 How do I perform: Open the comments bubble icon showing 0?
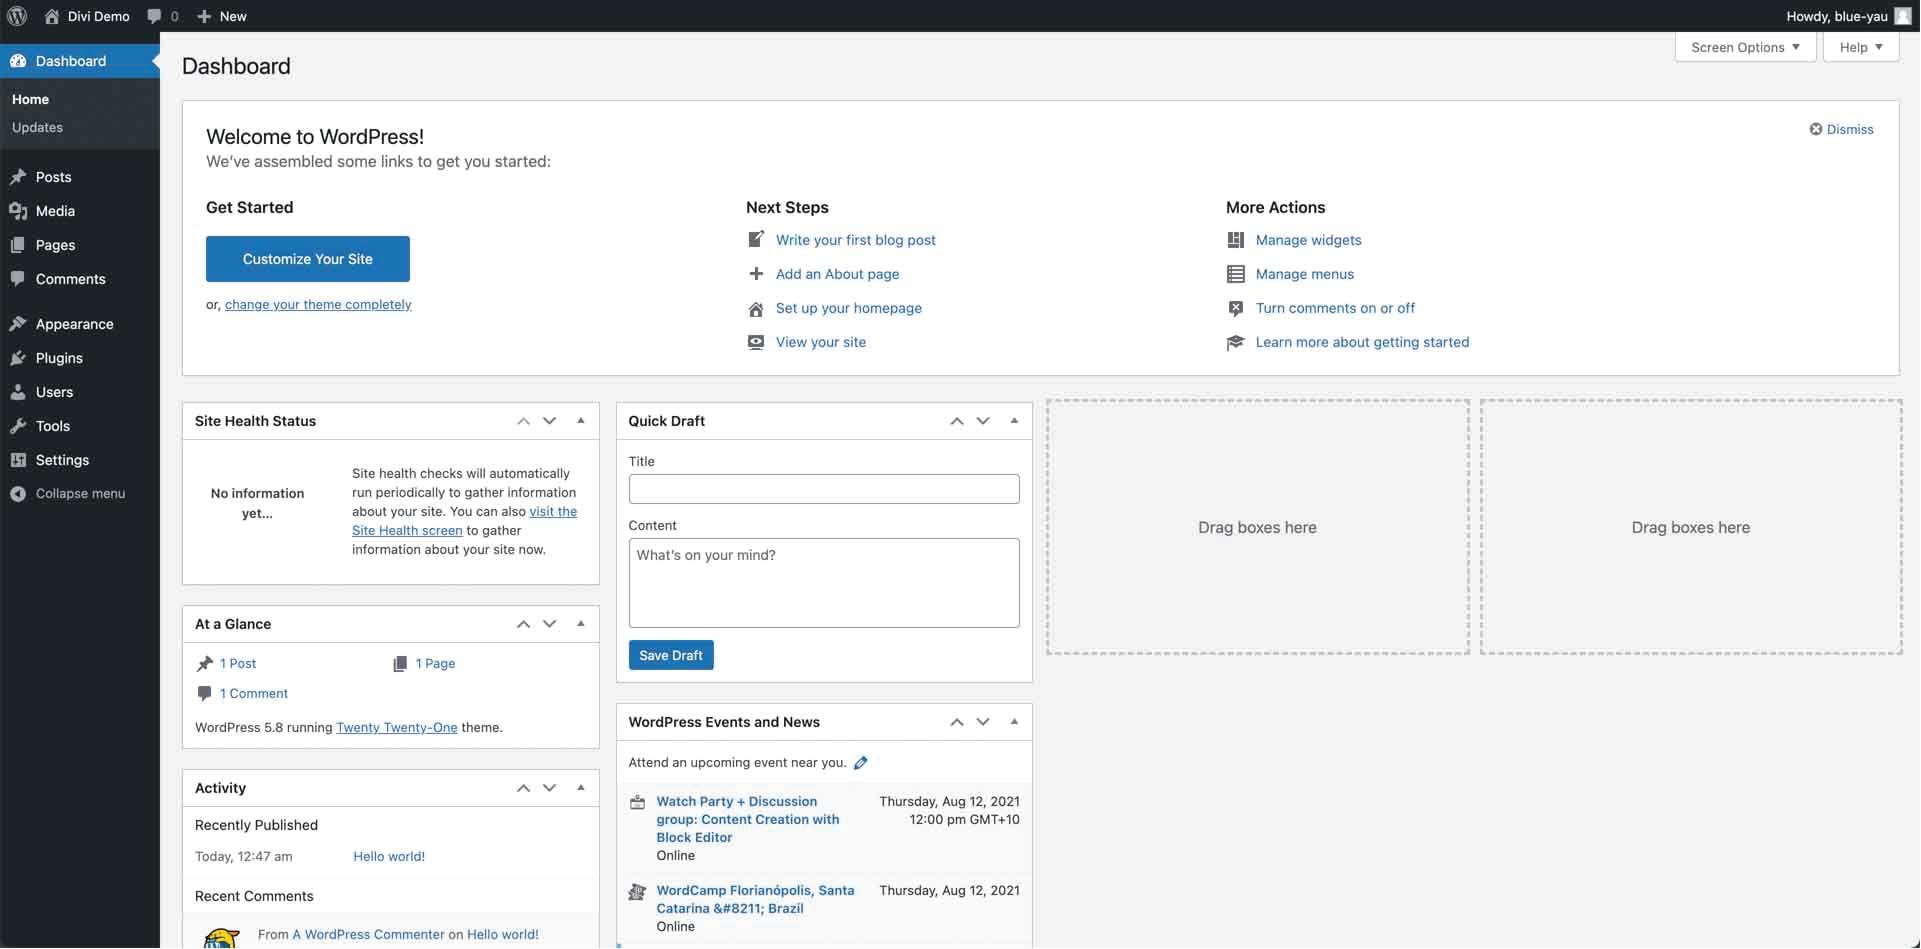coord(155,16)
